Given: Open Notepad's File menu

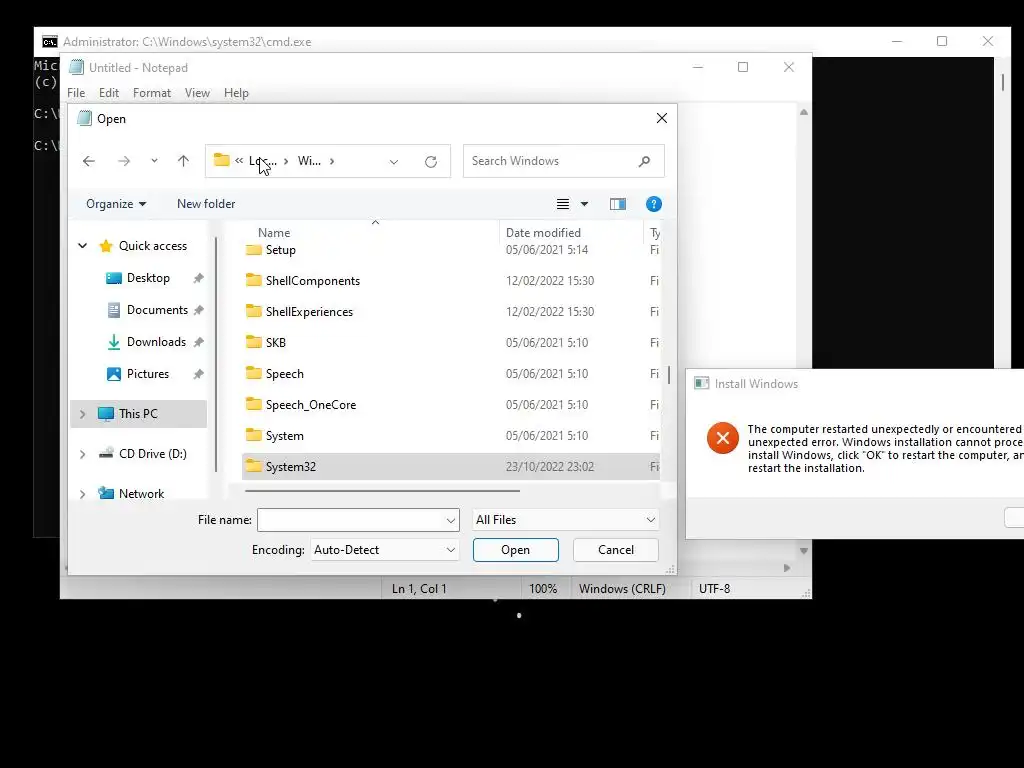Looking at the screenshot, I should point(76,93).
